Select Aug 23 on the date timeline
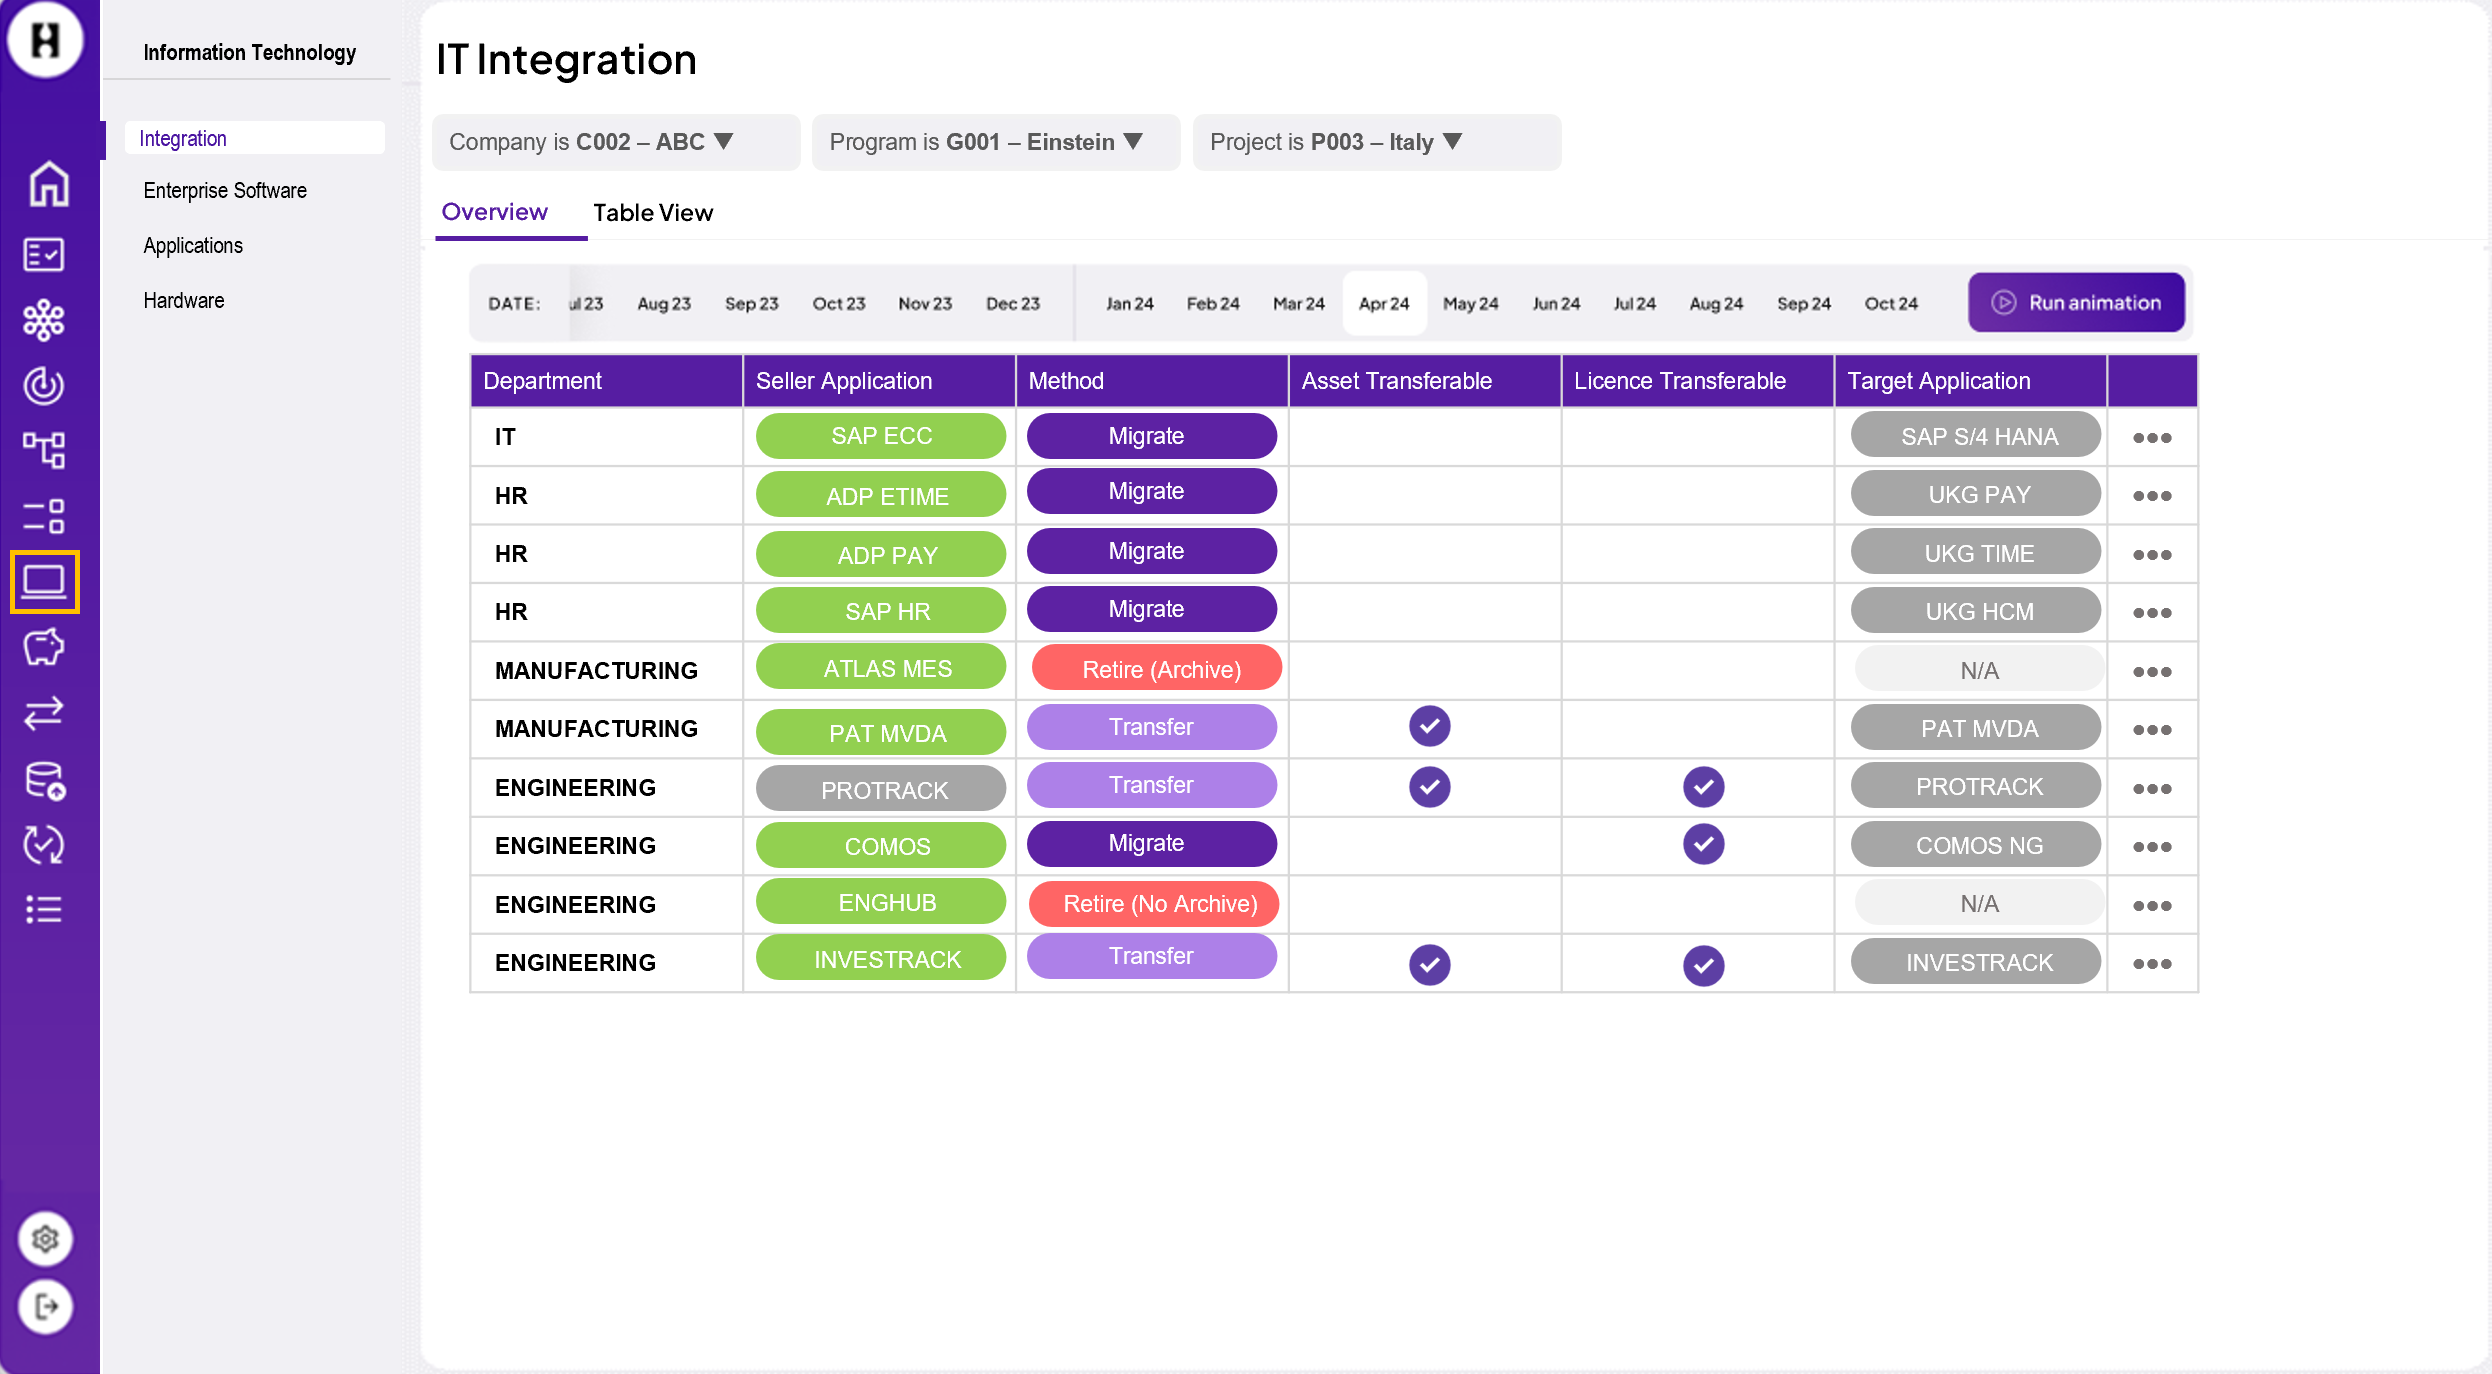 click(x=664, y=303)
